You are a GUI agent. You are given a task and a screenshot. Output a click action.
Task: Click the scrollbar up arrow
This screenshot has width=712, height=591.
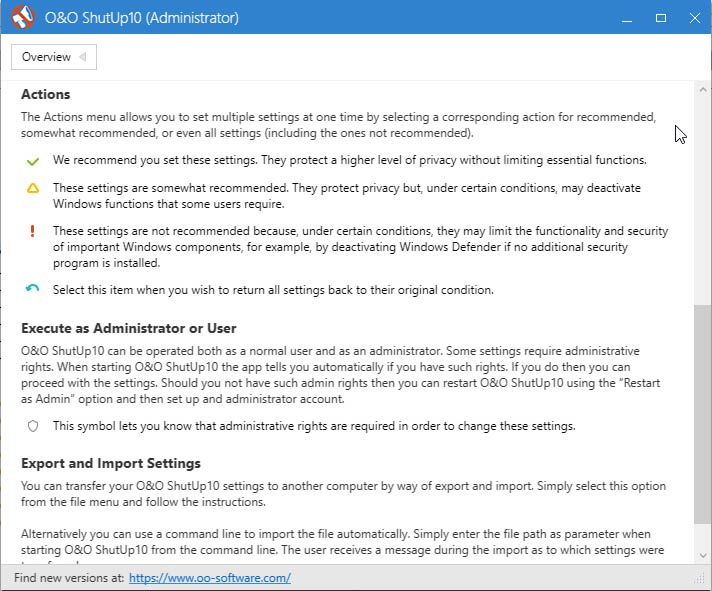click(703, 89)
